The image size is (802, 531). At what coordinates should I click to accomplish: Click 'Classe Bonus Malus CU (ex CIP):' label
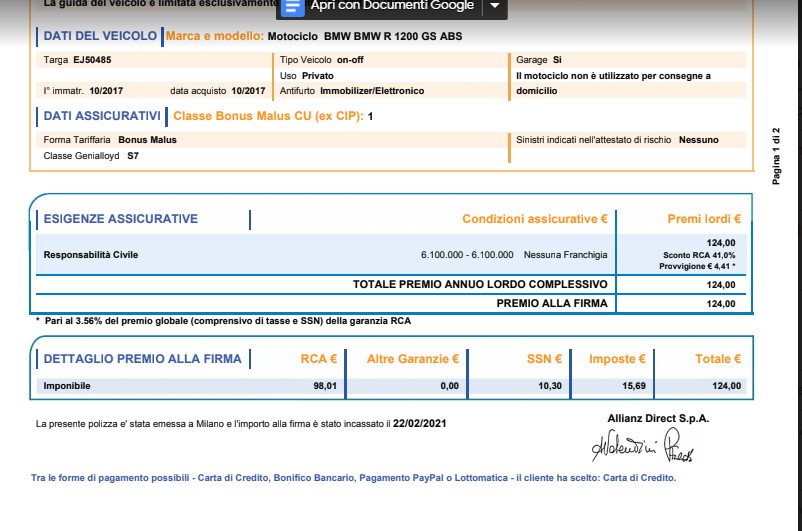269,116
